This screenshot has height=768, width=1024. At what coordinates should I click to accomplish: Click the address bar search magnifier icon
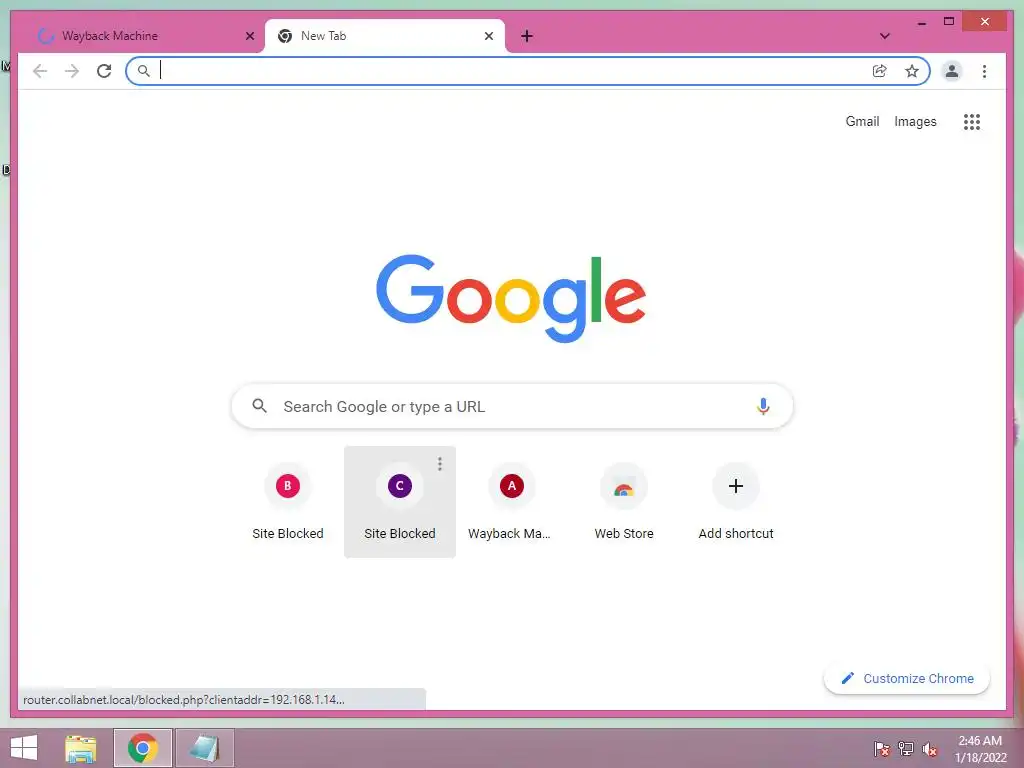pos(144,71)
